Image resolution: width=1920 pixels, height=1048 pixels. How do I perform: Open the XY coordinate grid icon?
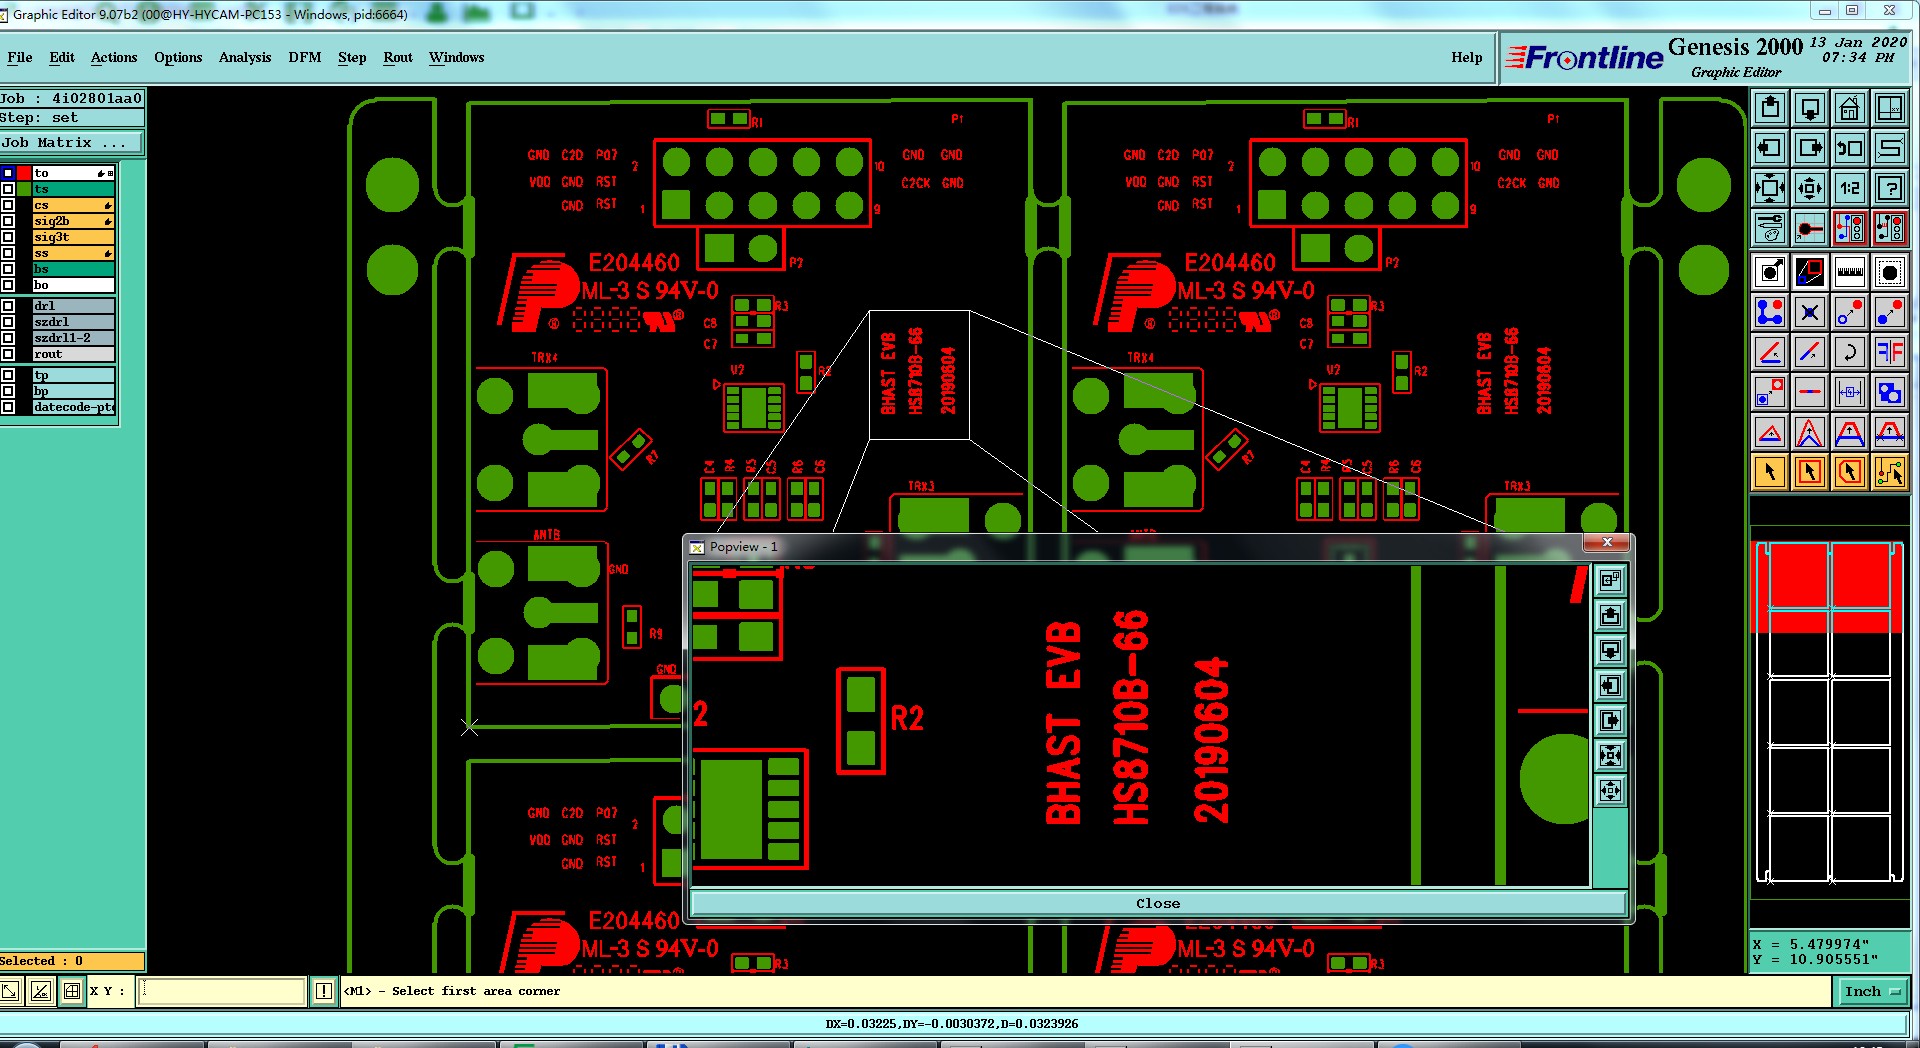[x=1890, y=108]
